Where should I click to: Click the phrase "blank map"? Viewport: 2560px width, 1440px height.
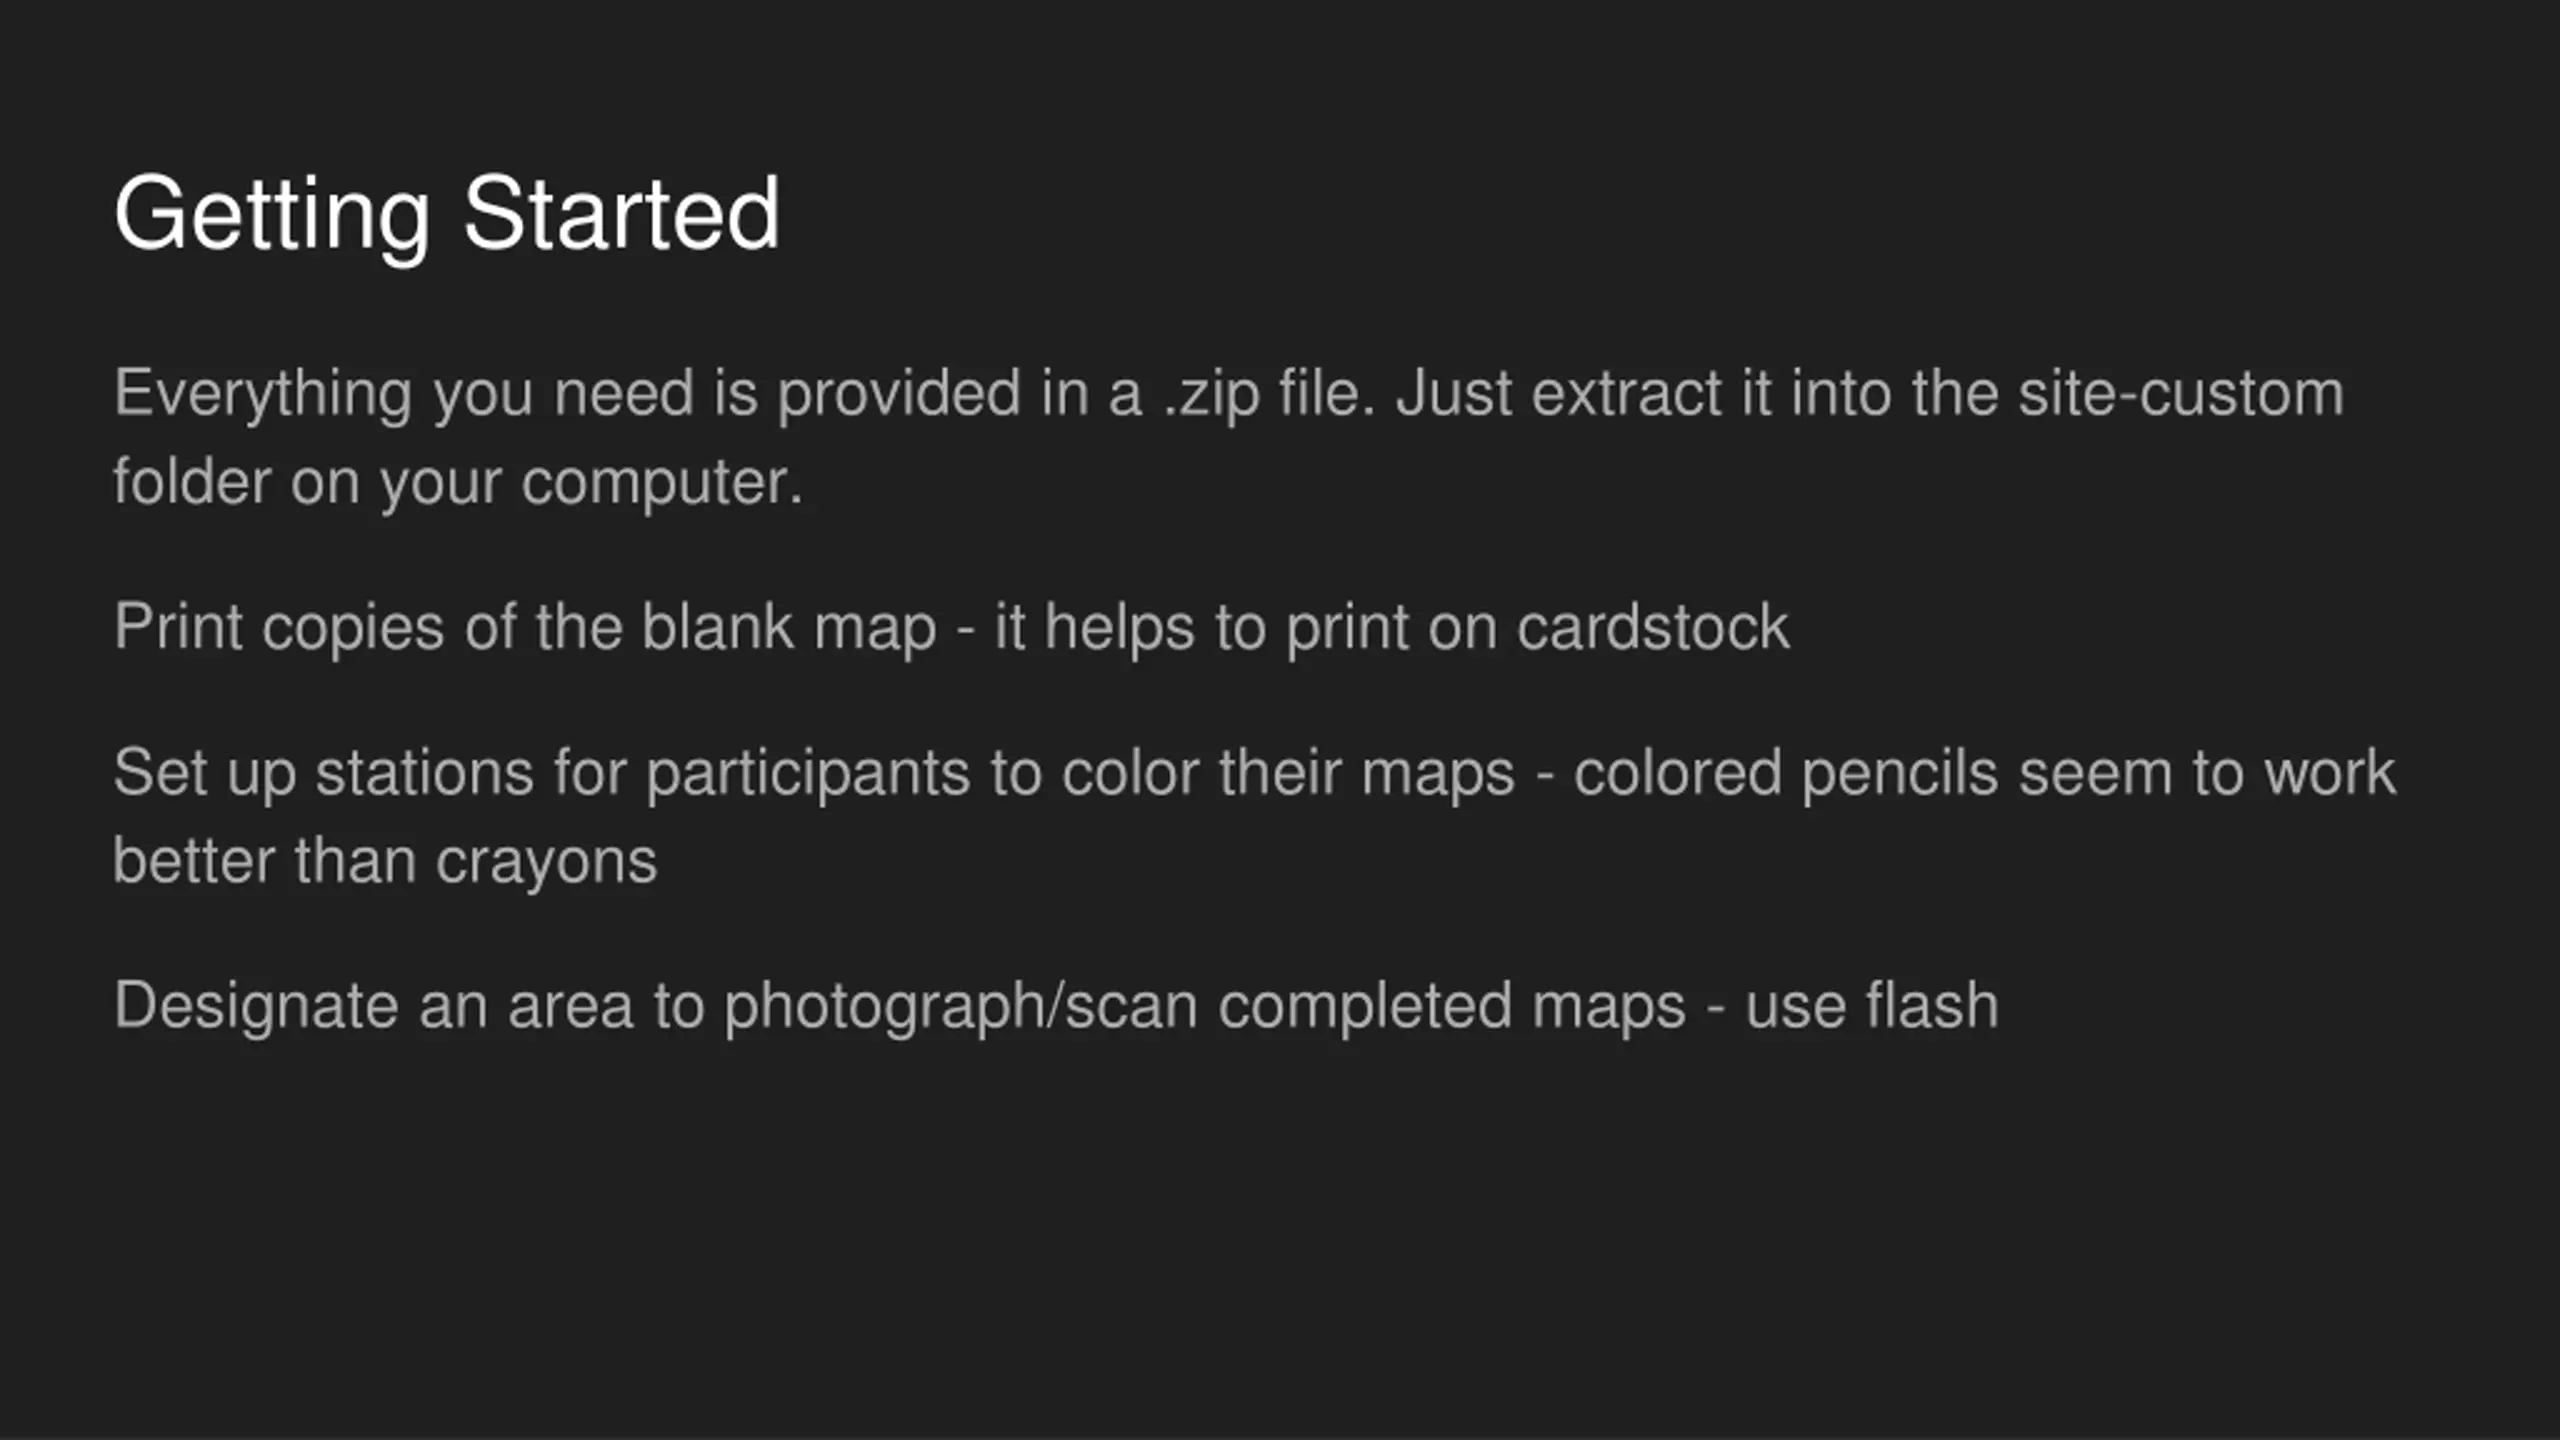(x=789, y=630)
